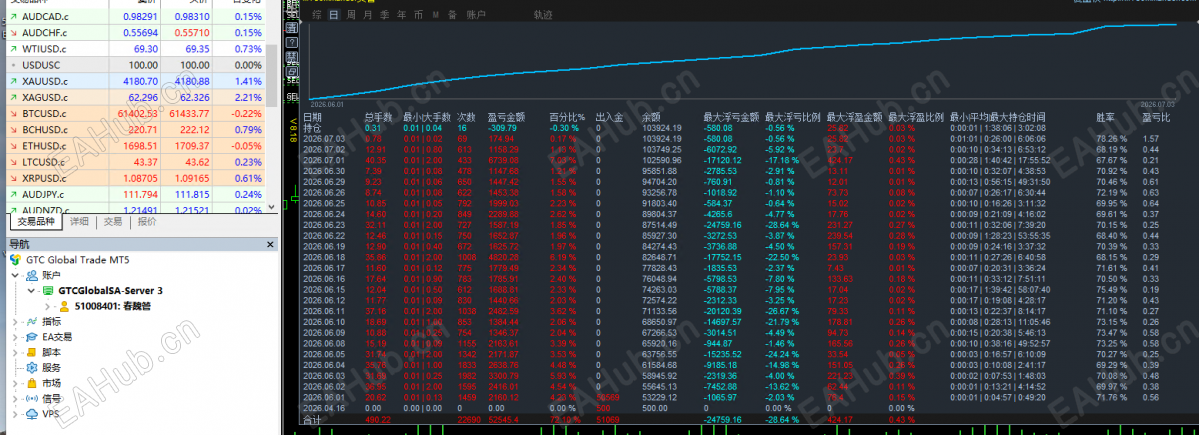1199x435 pixels.
Task: Click the 指标 indicators icon
Action: [x=32, y=322]
